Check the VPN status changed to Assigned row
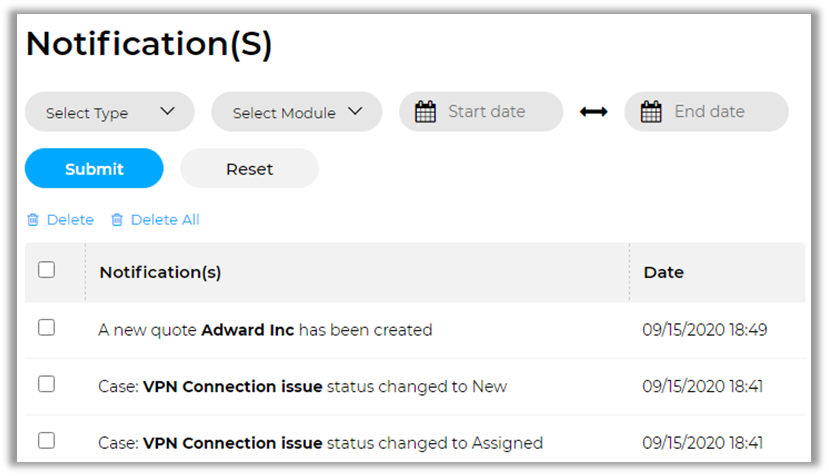Screen dimensions: 829x476 click(46, 440)
